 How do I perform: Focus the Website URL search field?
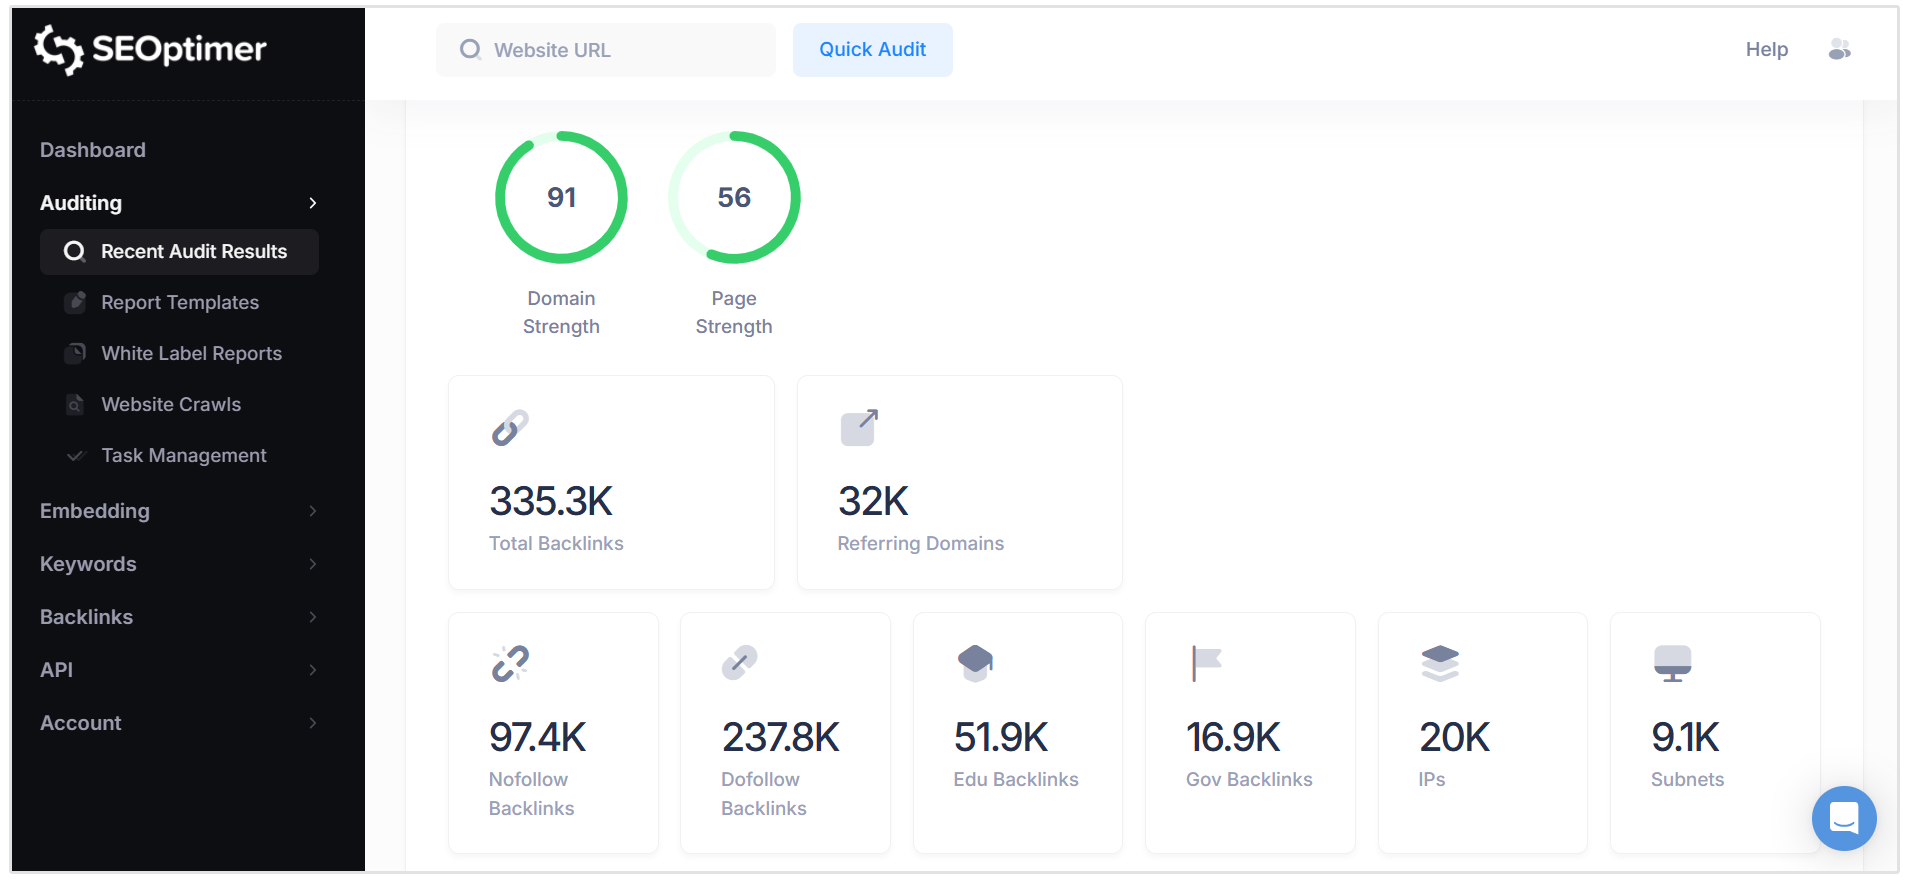pos(620,50)
